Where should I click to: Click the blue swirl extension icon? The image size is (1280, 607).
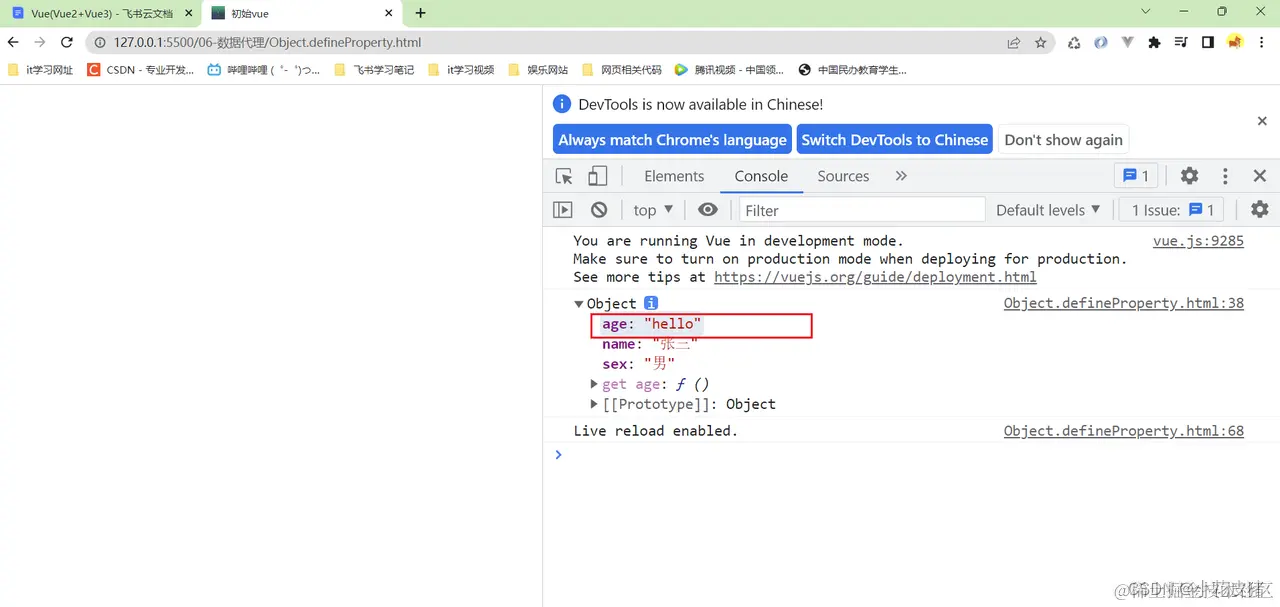pyautogui.click(x=1101, y=43)
